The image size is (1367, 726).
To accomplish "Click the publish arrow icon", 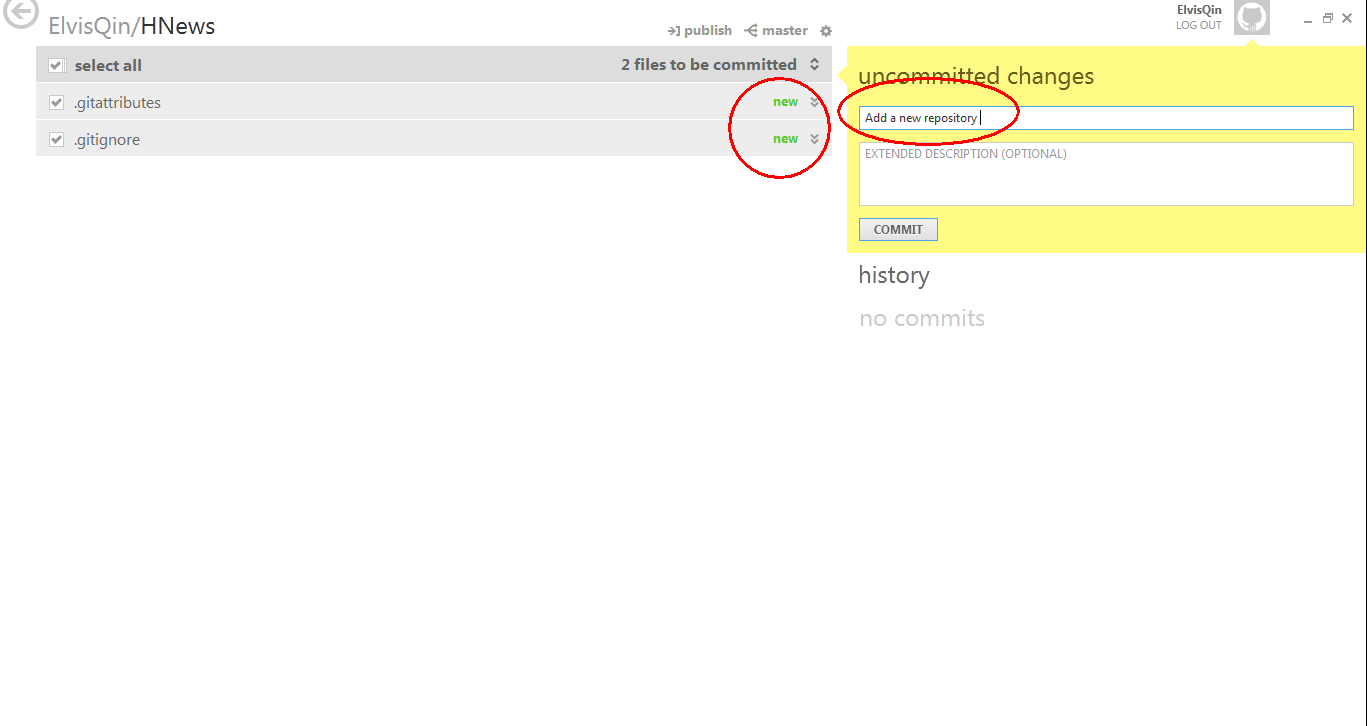I will click(674, 31).
